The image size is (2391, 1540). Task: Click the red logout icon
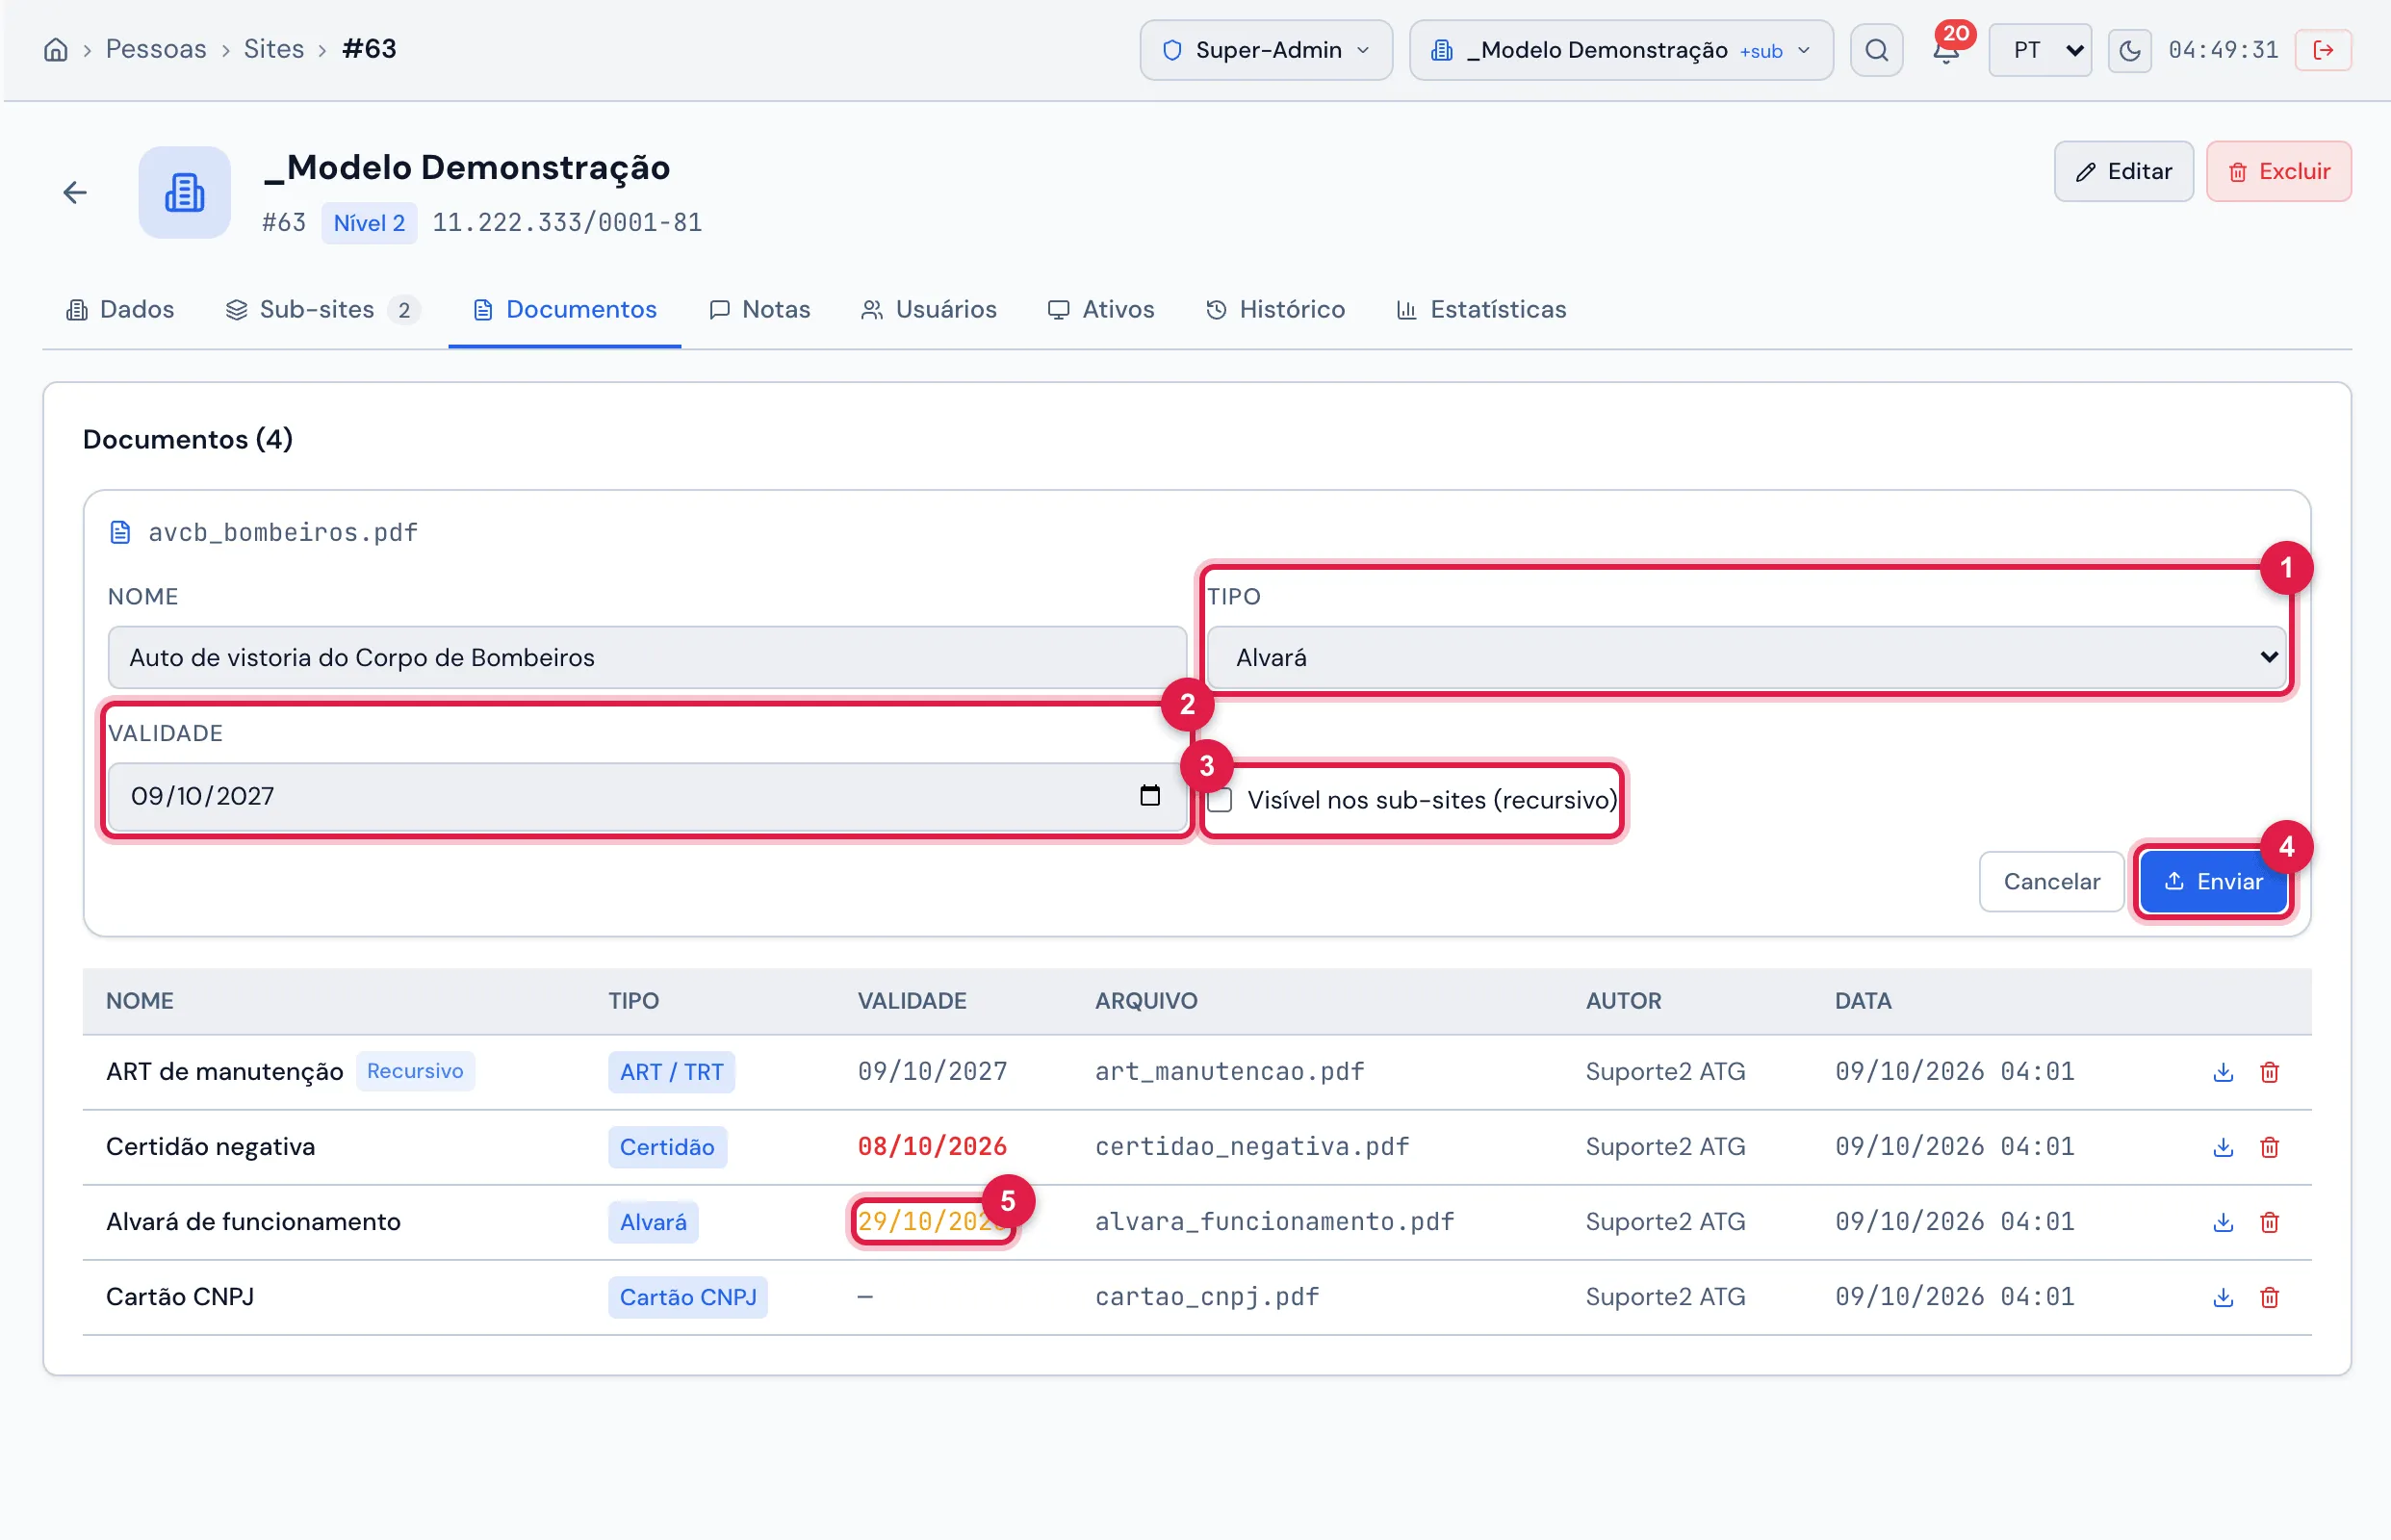coord(2323,50)
